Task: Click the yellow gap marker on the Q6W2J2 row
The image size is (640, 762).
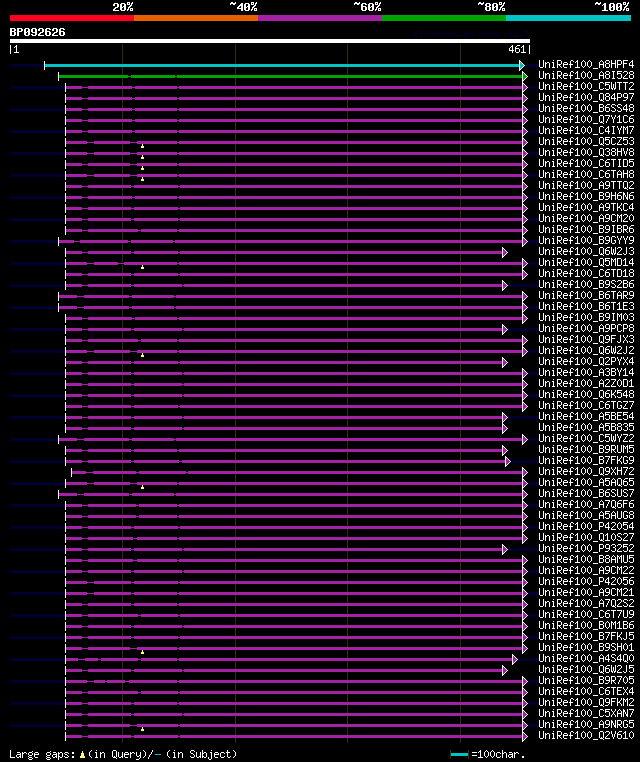Action: click(x=142, y=355)
